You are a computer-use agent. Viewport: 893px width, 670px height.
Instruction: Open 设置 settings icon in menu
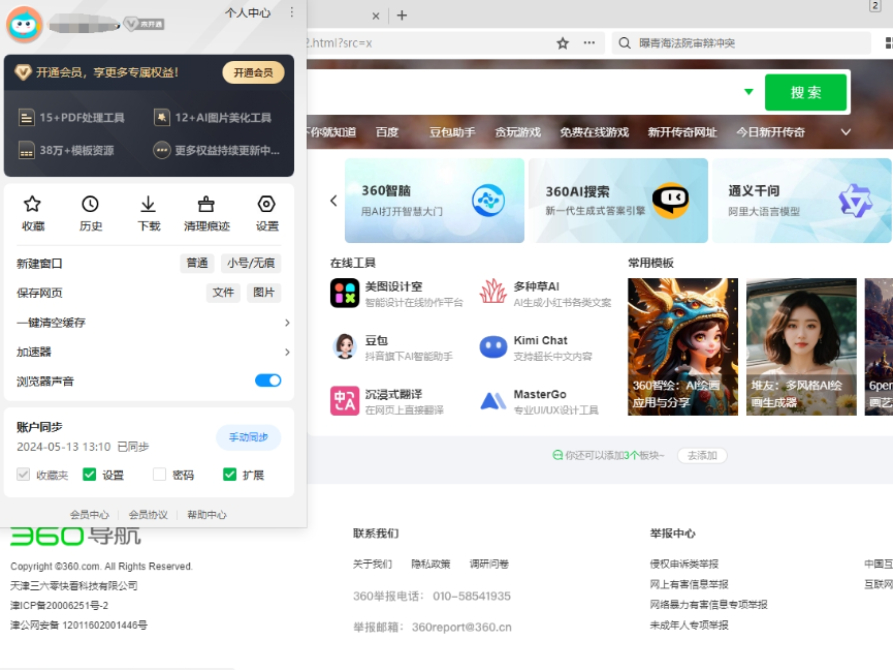pyautogui.click(x=267, y=204)
